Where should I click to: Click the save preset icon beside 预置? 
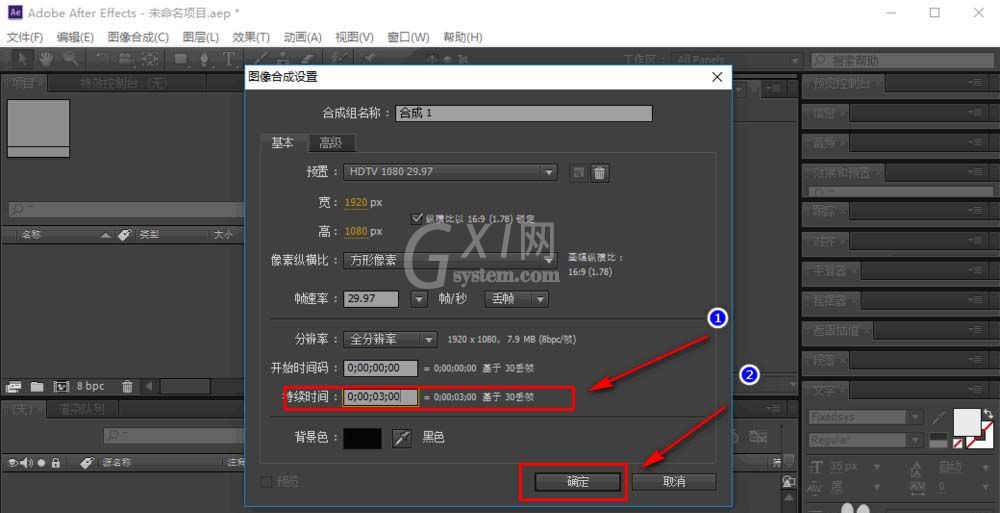[578, 172]
